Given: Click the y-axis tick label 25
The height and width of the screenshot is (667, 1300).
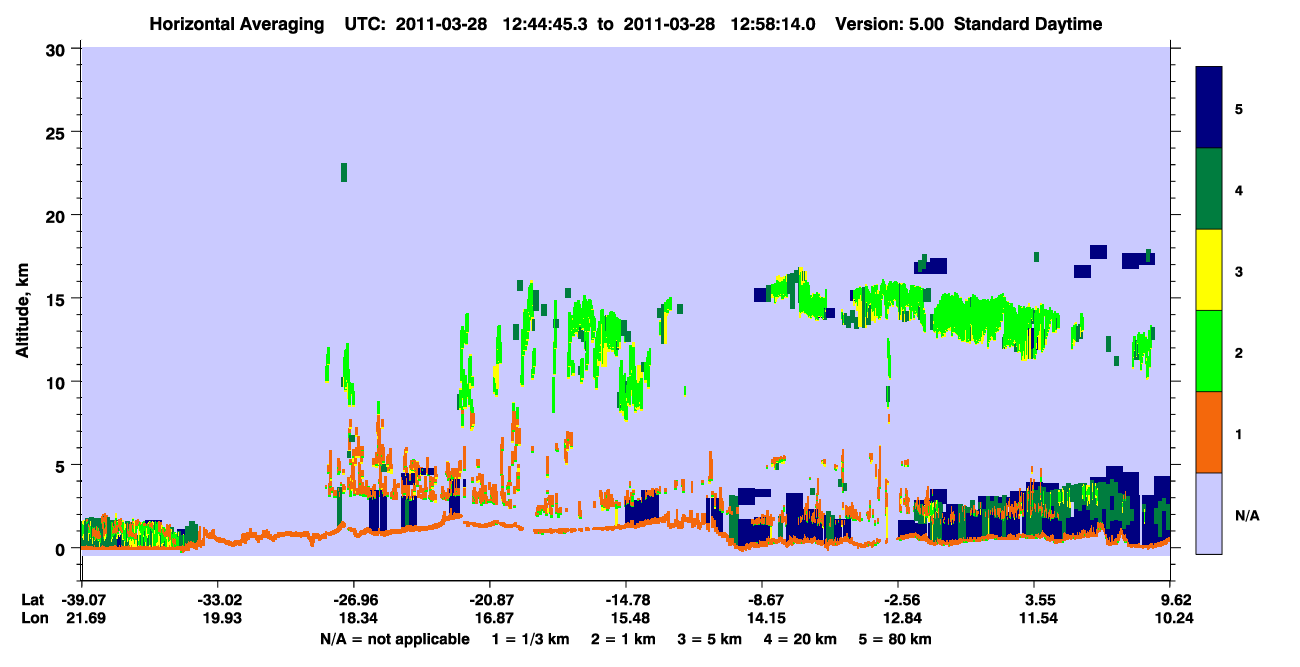Looking at the screenshot, I should [x=58, y=132].
